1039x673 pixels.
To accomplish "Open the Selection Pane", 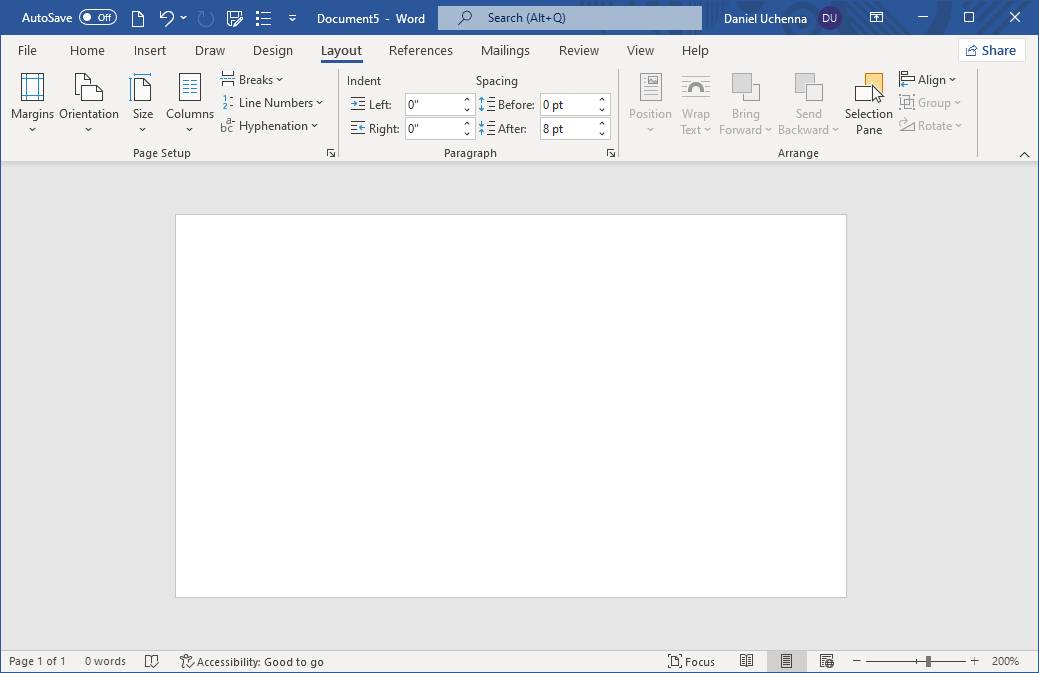I will (868, 103).
